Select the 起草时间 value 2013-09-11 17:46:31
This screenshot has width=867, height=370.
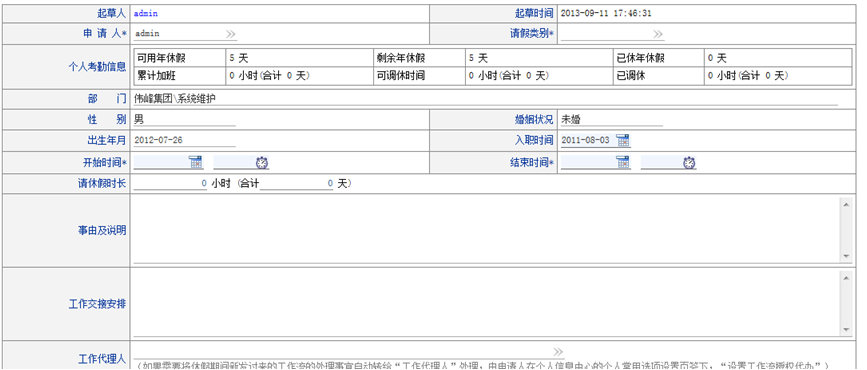pyautogui.click(x=605, y=13)
